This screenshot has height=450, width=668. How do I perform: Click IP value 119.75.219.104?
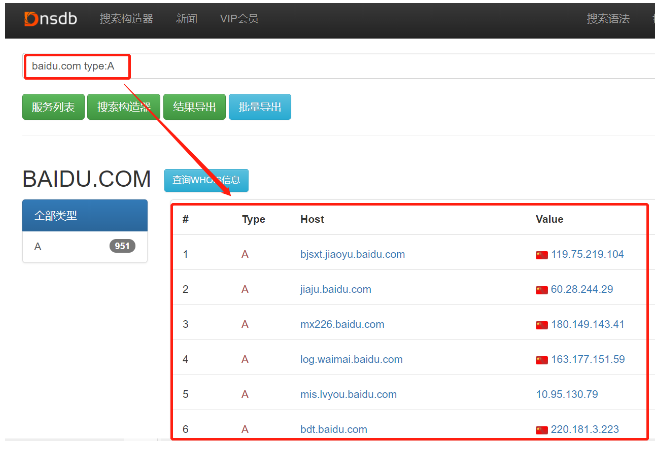tap(587, 254)
